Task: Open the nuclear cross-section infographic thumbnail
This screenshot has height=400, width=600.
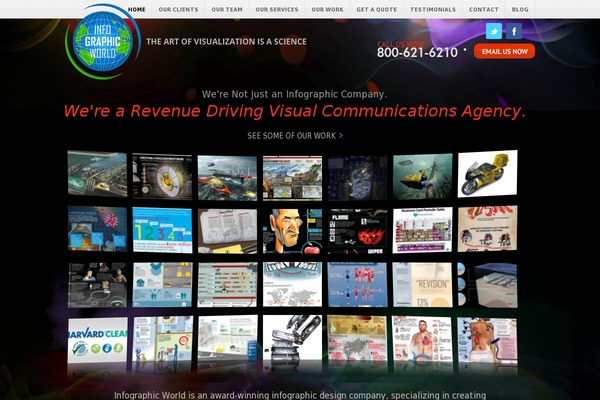Action: pyautogui.click(x=162, y=176)
